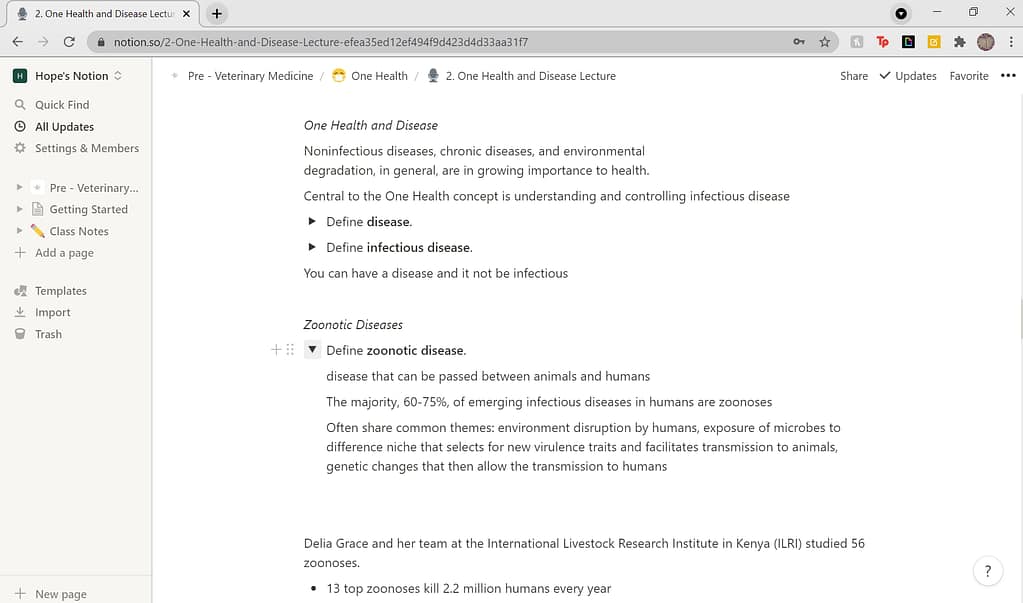Expand the 'Define disease.' toggle
Screen dimensions: 1023x603
click(x=312, y=222)
